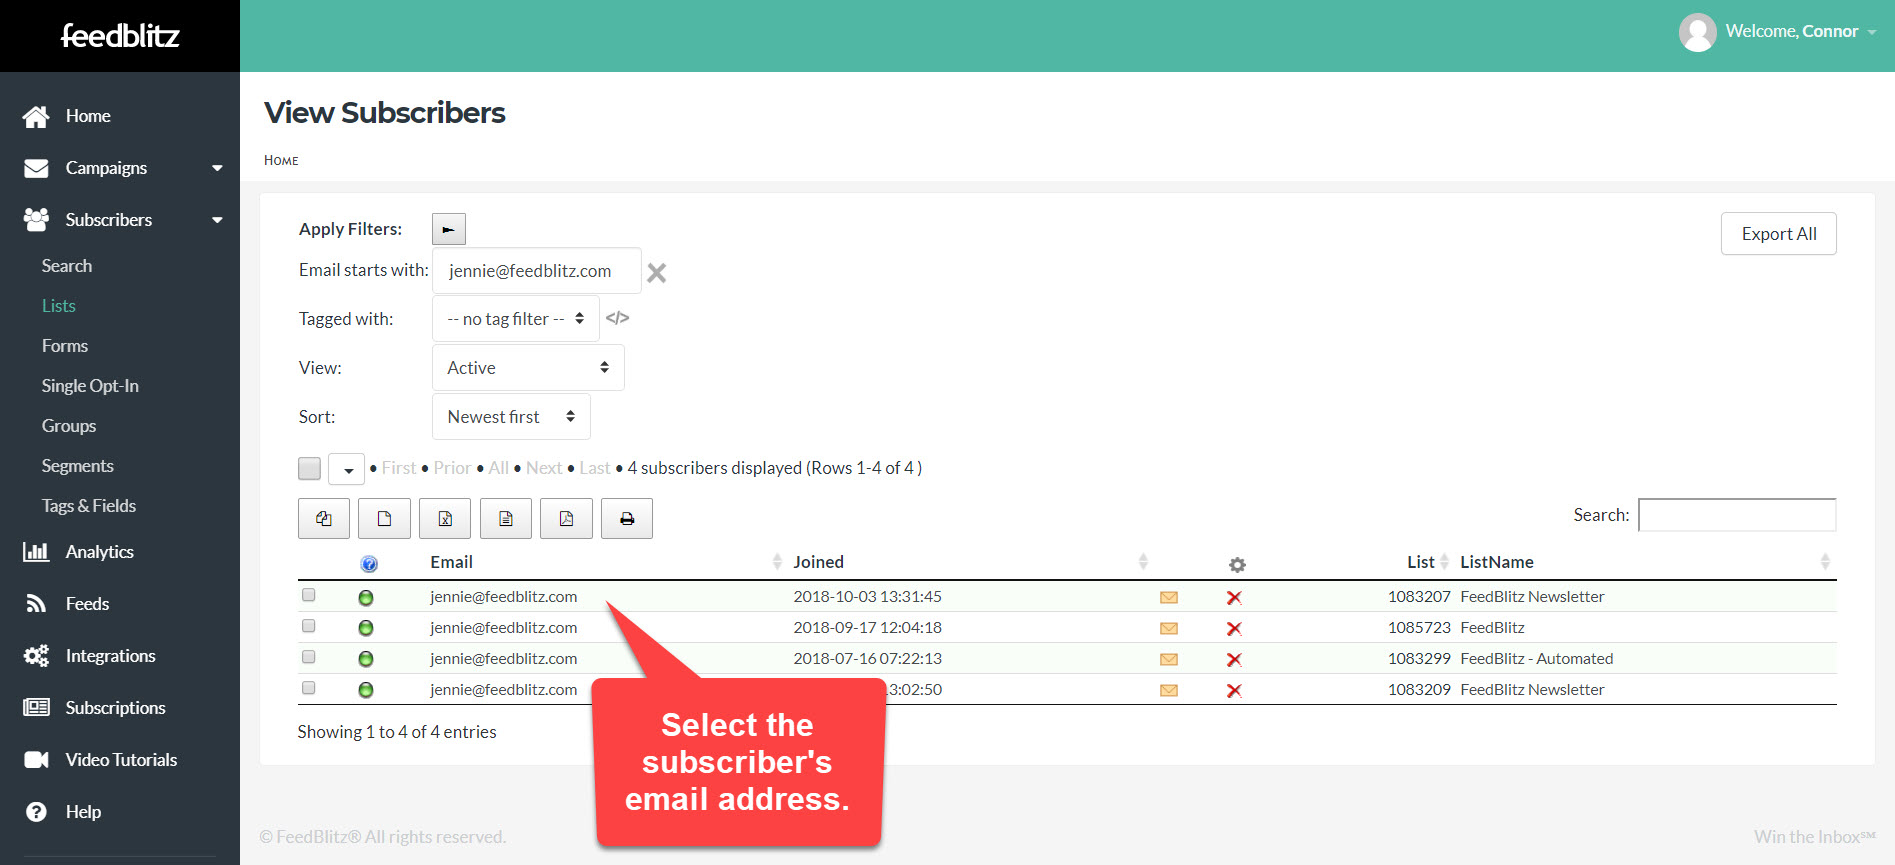The image size is (1895, 865).
Task: Go to Lists under Subscribers
Action: pos(59,306)
